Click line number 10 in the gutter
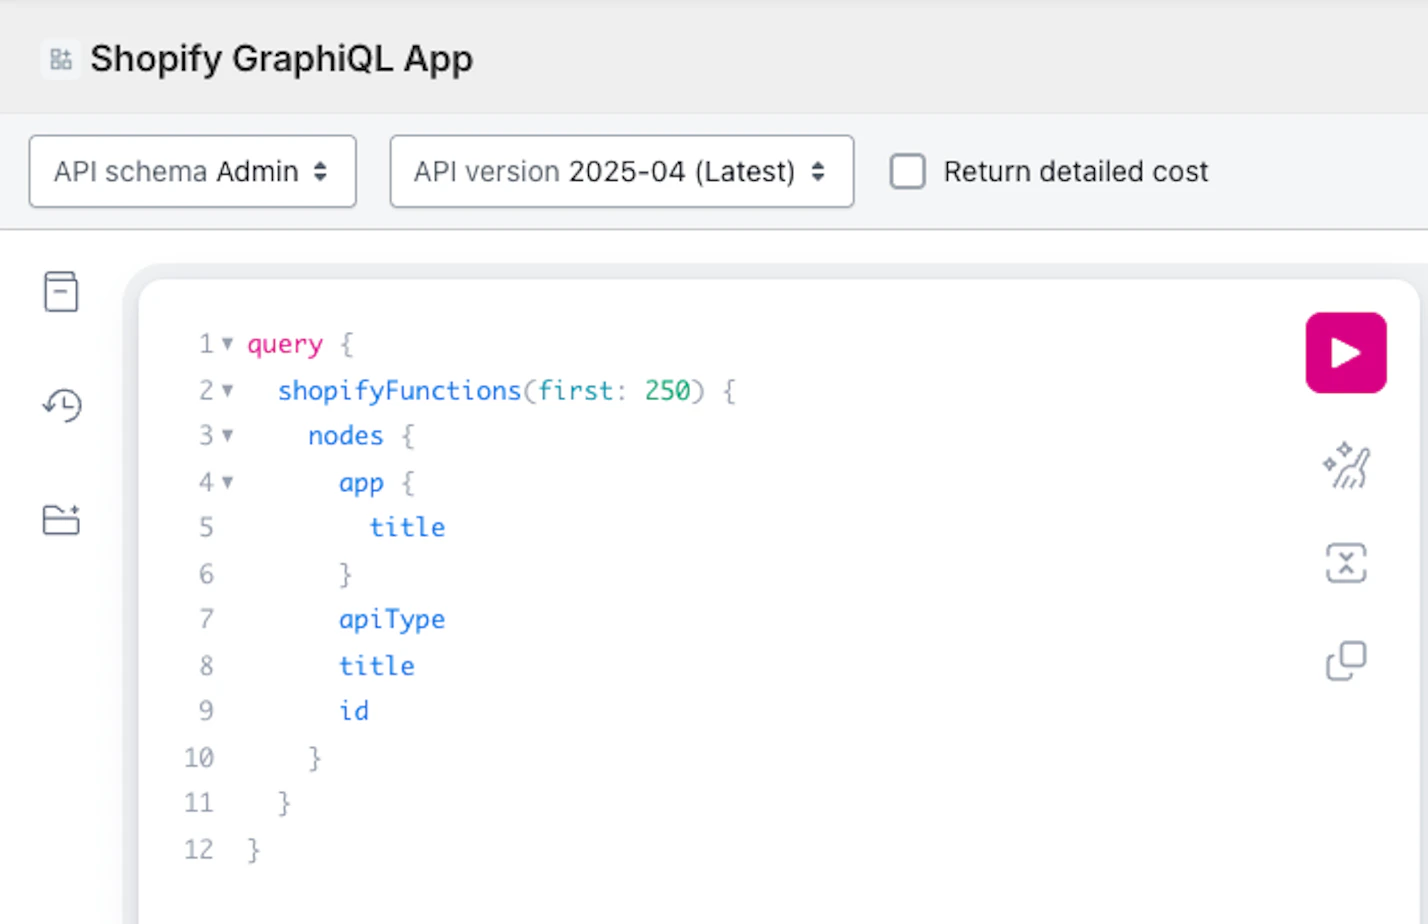 tap(199, 758)
